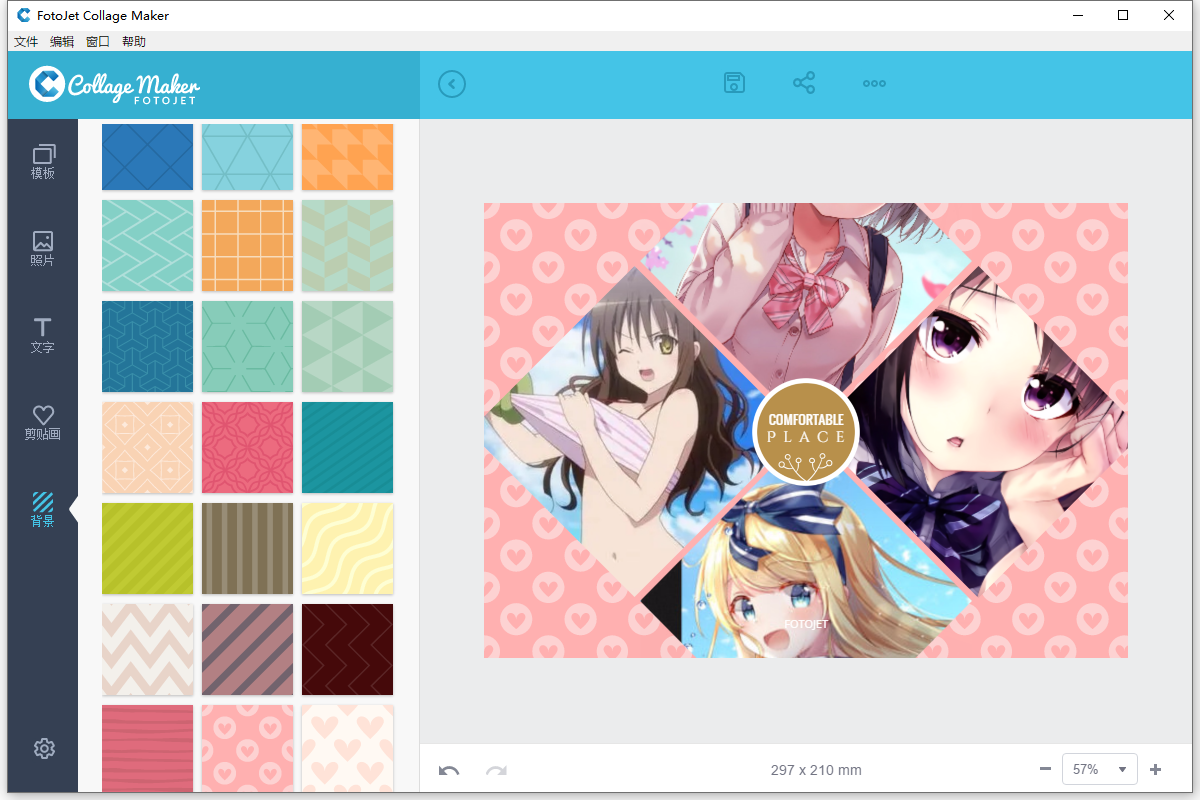Screen dimensions: 1200x800
Task: Click the share icon in top bar
Action: [804, 83]
